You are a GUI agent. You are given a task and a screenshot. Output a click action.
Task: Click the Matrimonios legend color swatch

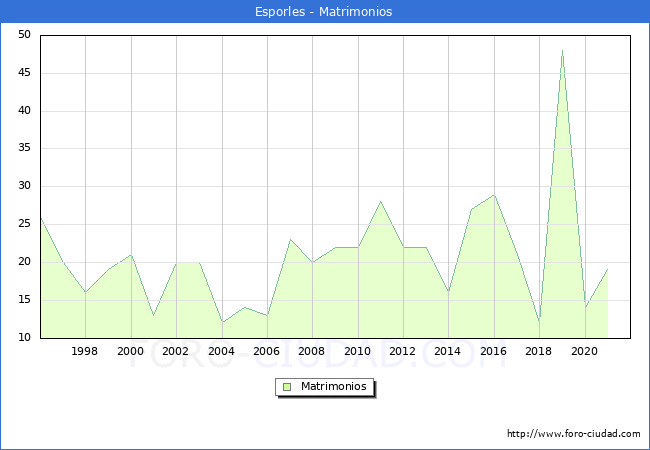[287, 387]
